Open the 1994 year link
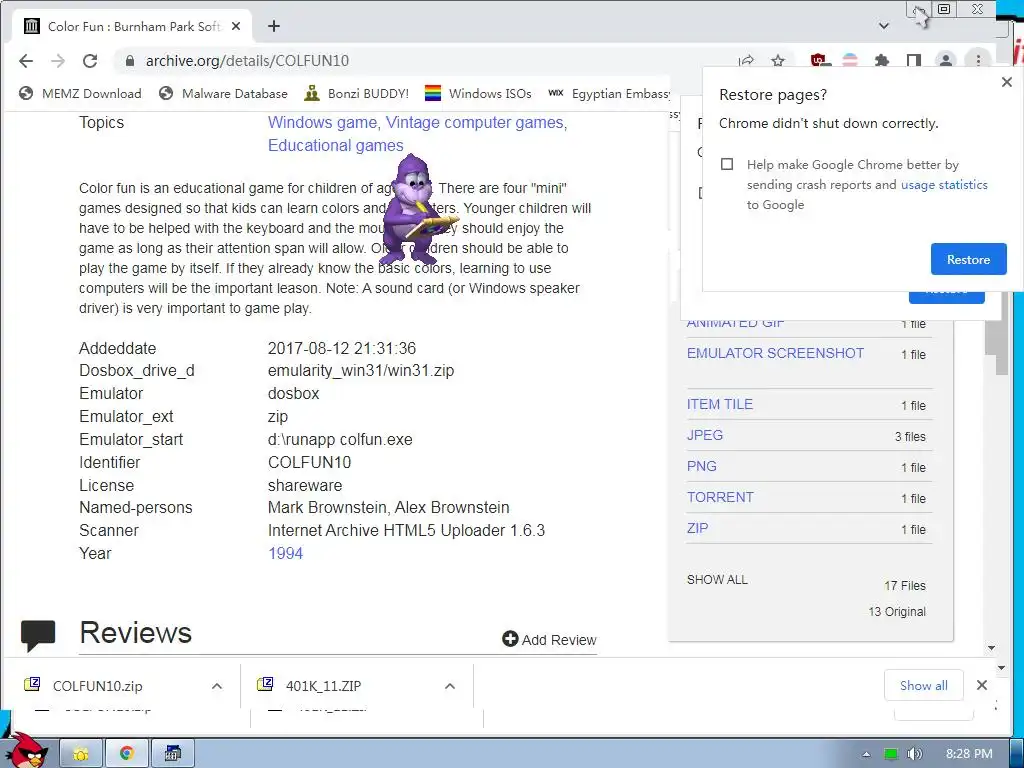Screen dimensions: 1024x768 tap(285, 553)
